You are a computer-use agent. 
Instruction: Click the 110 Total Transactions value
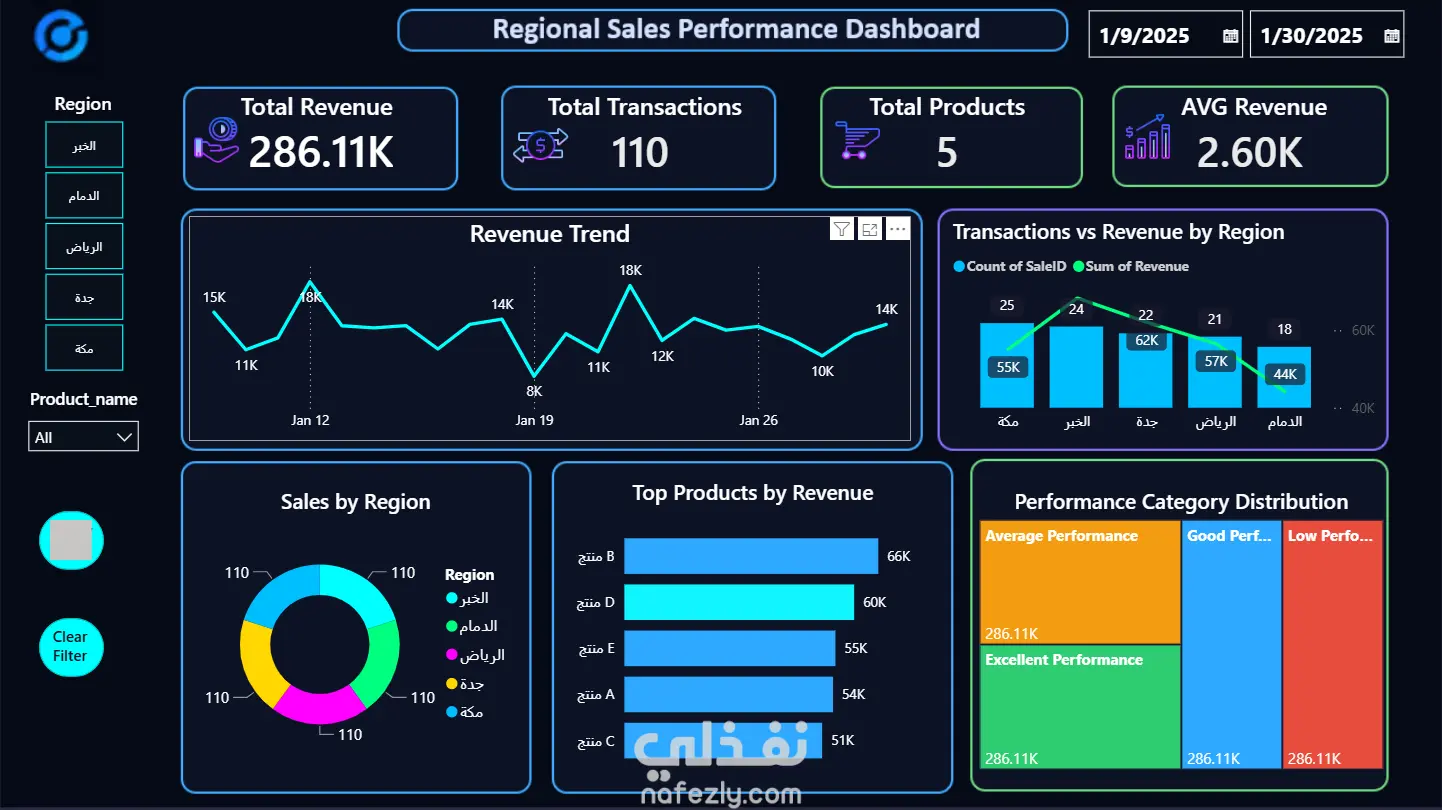(640, 153)
